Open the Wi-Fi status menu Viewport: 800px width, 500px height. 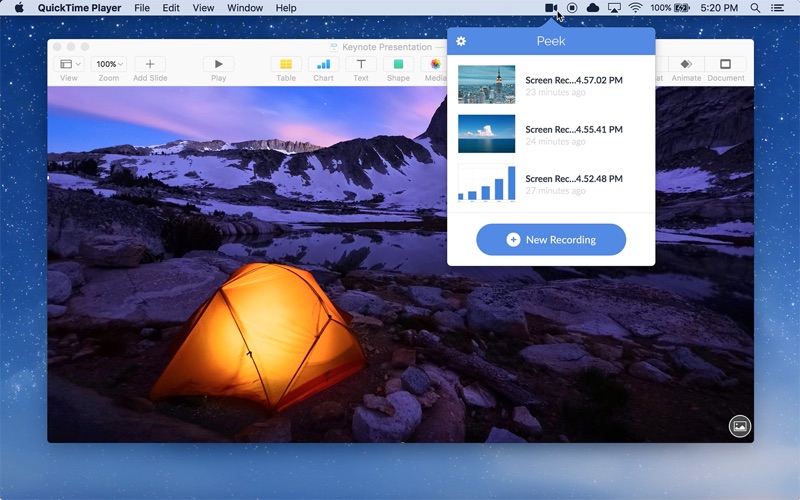pos(635,8)
